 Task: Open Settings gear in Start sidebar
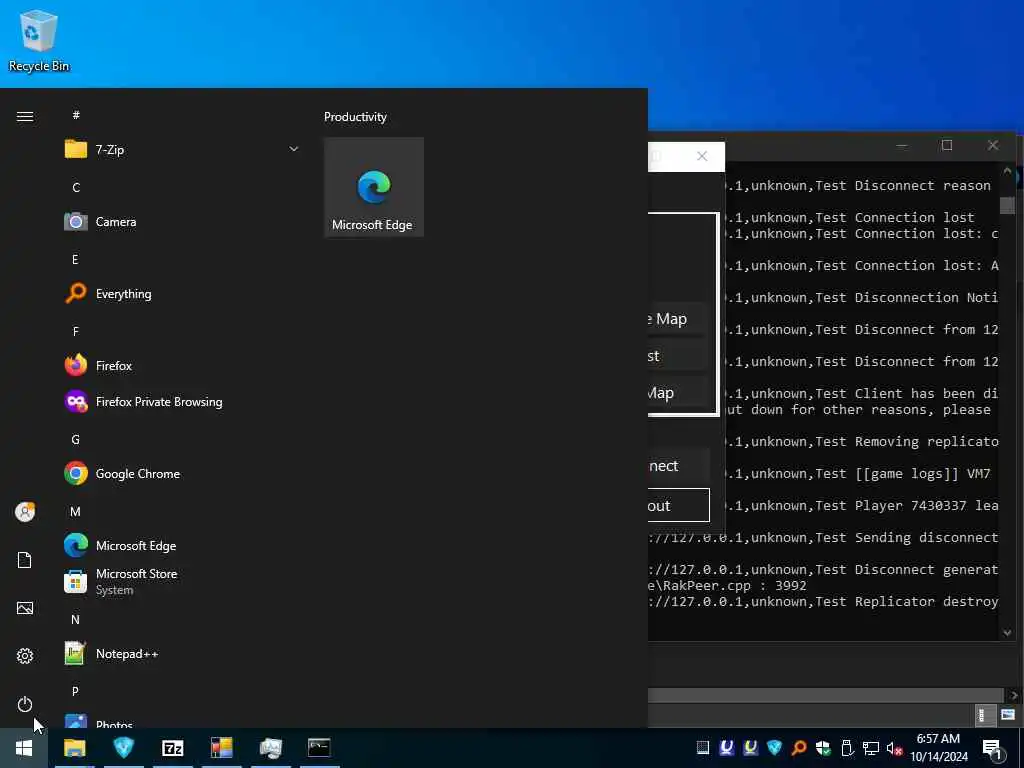click(25, 656)
